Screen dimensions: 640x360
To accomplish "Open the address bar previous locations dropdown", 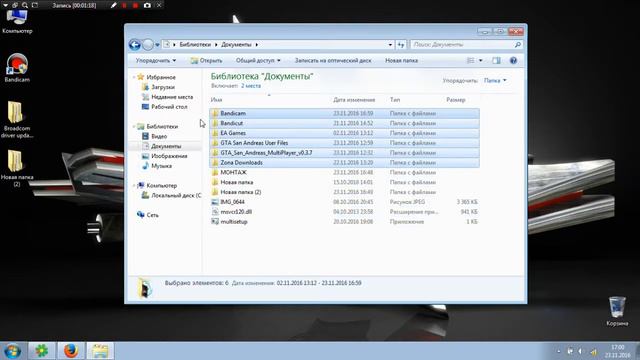I will [390, 44].
